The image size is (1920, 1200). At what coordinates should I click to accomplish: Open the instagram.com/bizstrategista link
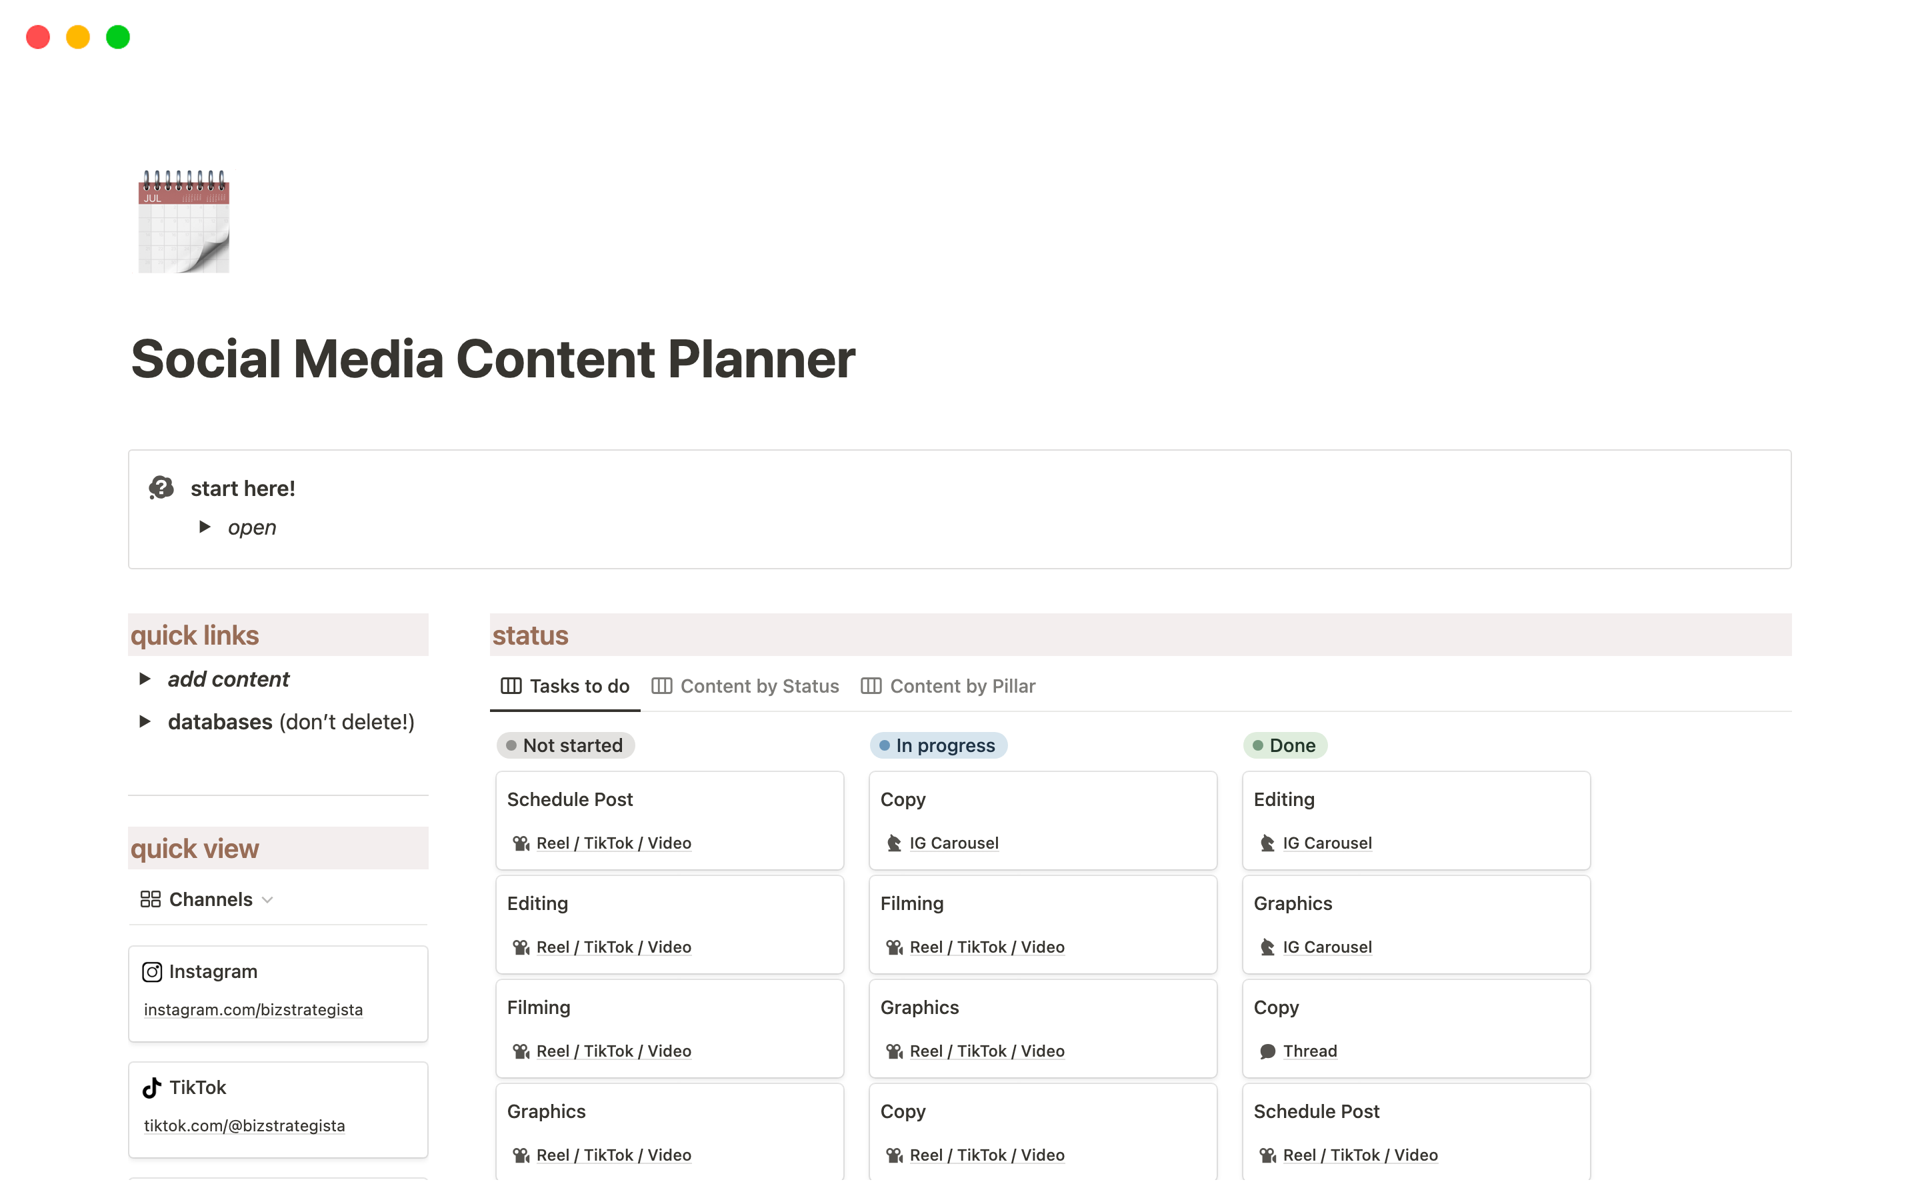pyautogui.click(x=253, y=1009)
